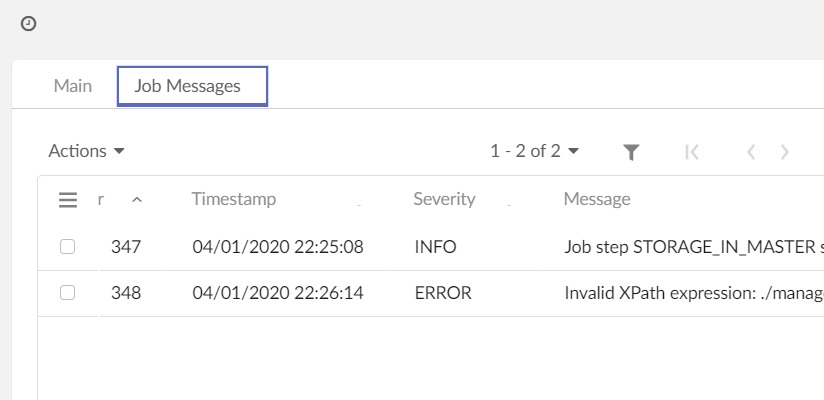Go to next page arrow
The width and height of the screenshot is (824, 400).
click(x=785, y=152)
